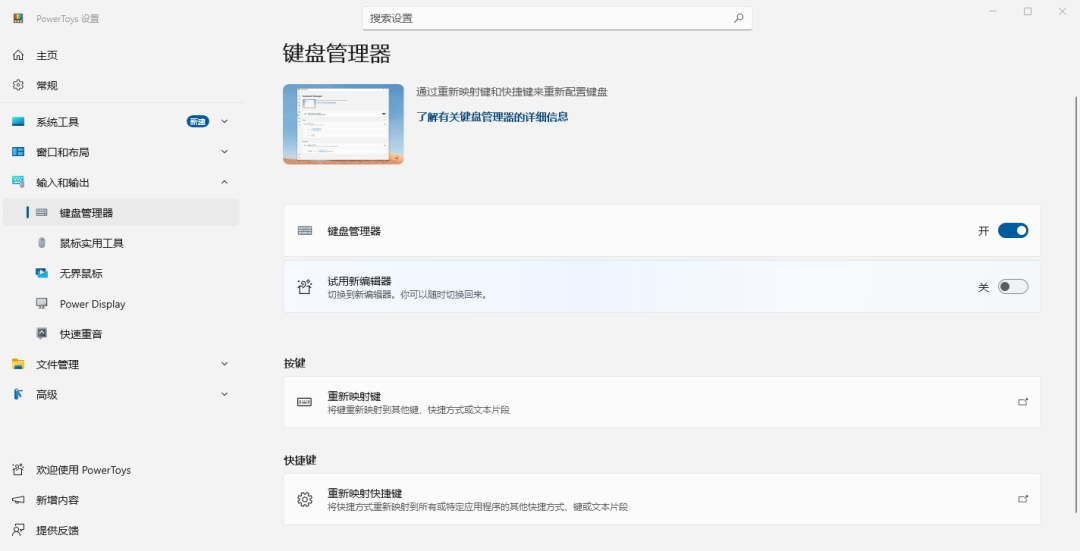Click the keyboard icon beside 重新映射键

click(304, 402)
